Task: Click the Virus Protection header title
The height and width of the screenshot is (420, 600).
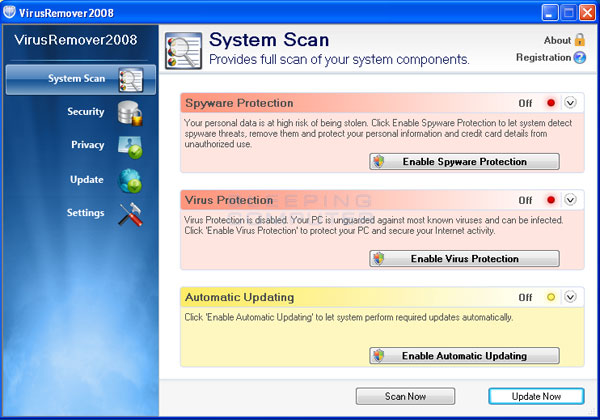Action: pos(229,200)
